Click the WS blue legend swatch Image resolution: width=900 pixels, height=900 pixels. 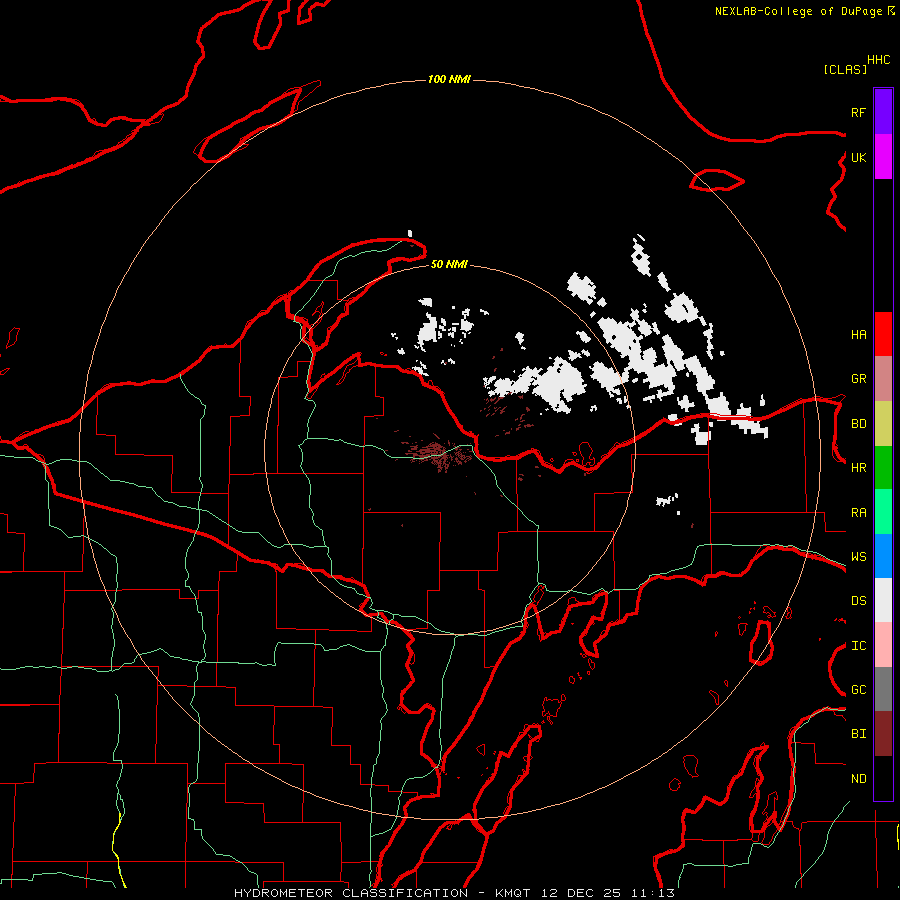[x=883, y=556]
